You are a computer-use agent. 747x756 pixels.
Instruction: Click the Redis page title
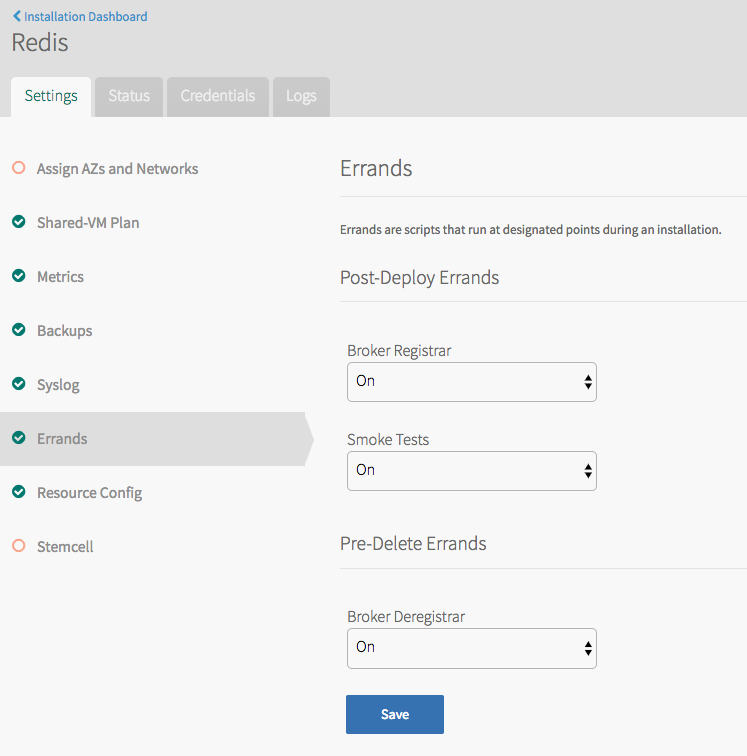40,42
